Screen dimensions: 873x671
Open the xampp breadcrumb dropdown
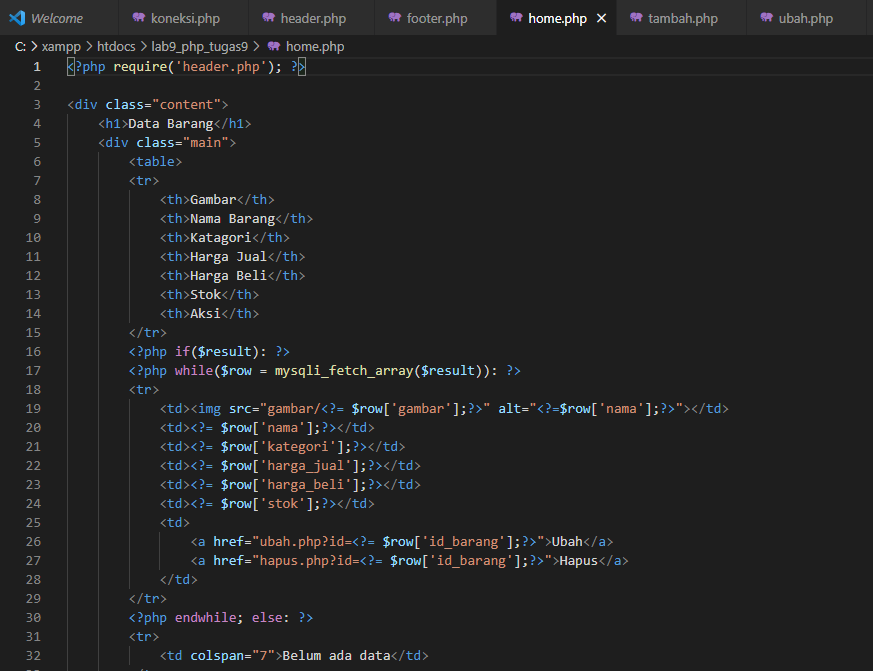[61, 46]
